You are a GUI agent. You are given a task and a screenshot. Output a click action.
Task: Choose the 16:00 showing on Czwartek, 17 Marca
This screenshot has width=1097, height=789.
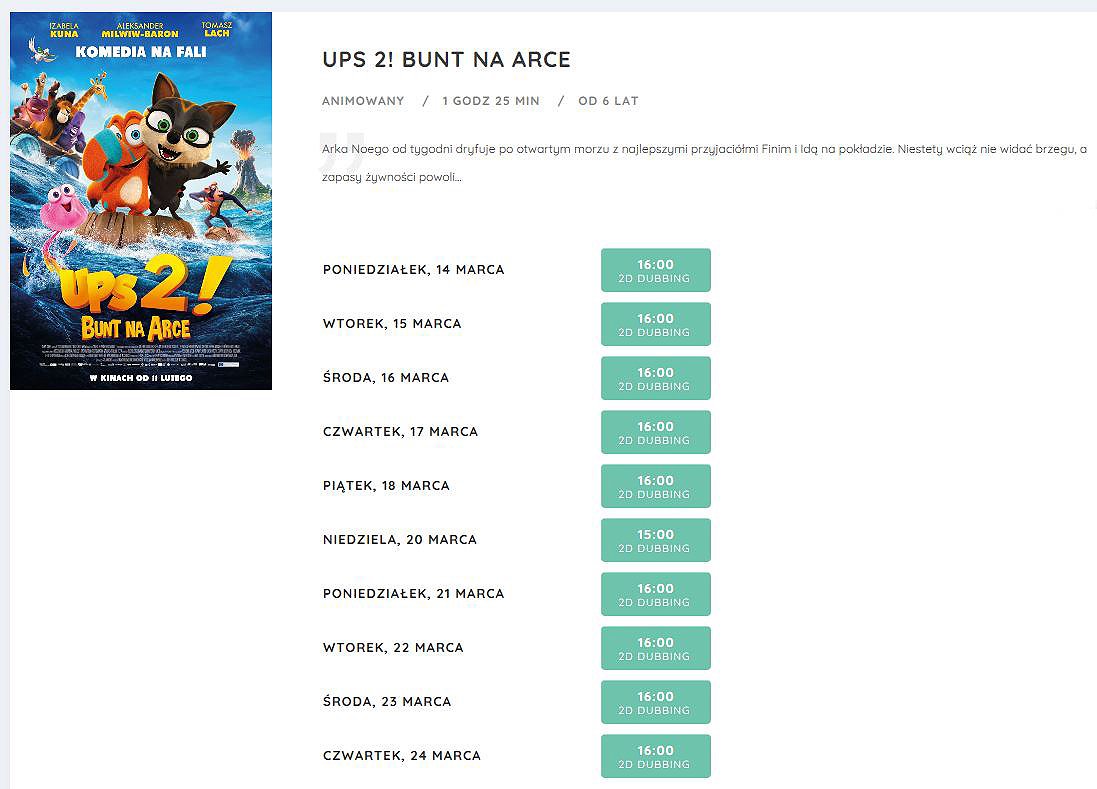tap(656, 432)
